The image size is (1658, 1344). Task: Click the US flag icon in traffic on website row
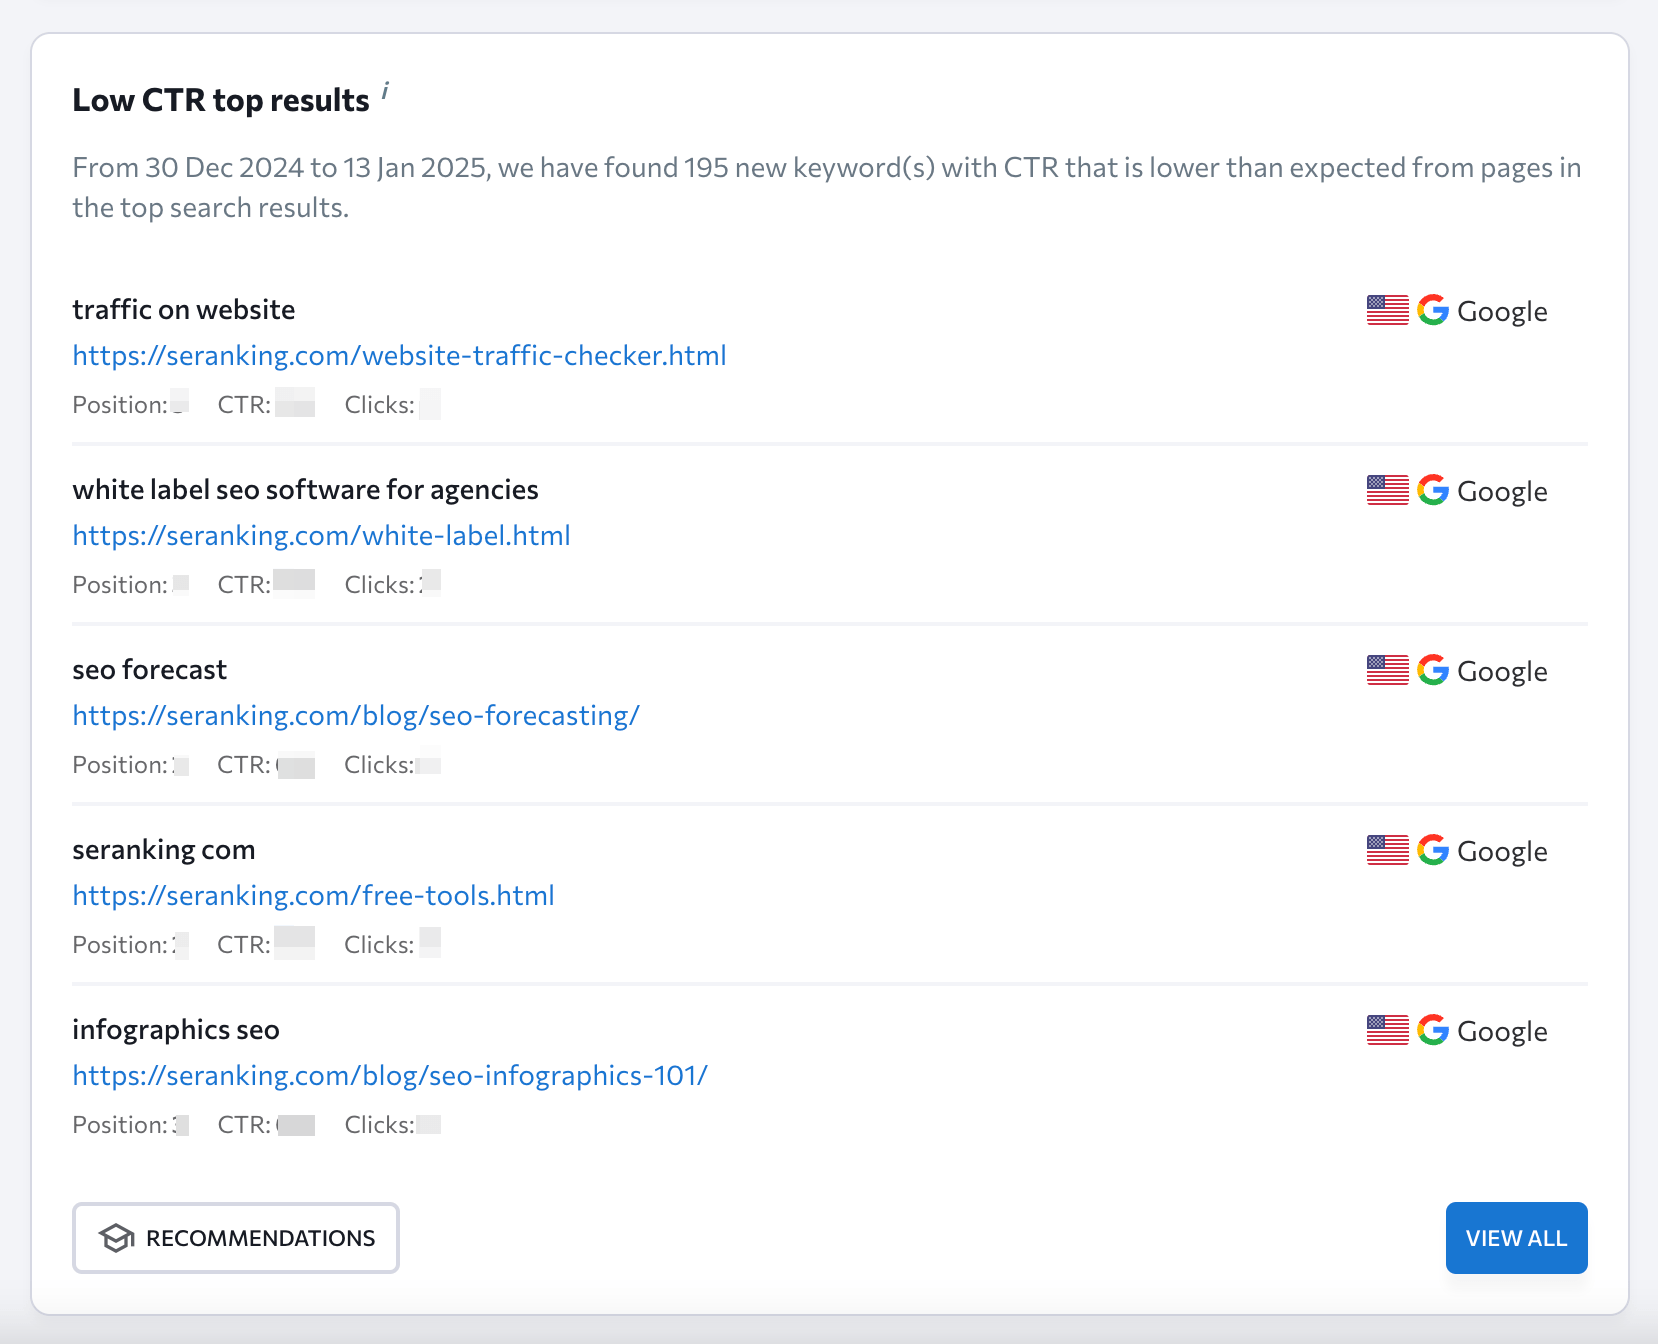(1388, 310)
